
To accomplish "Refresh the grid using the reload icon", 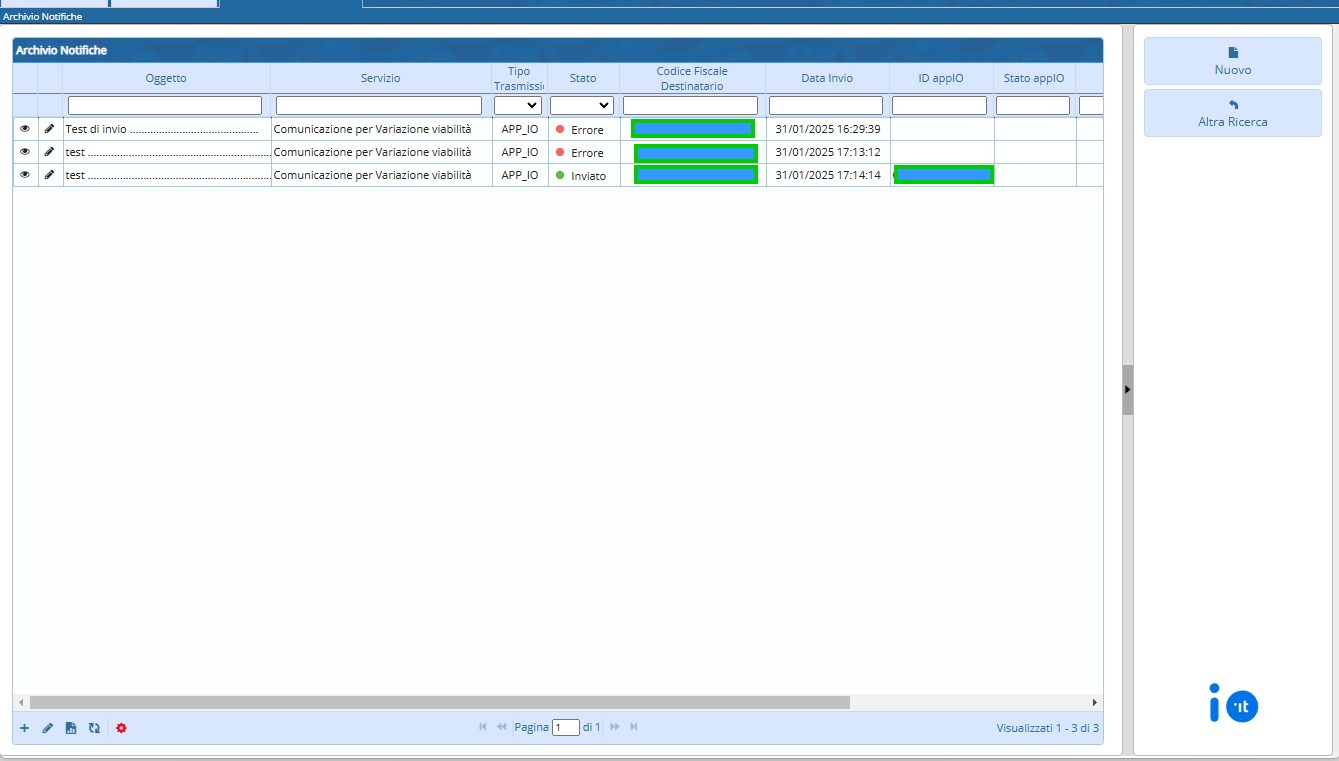I will point(94,728).
